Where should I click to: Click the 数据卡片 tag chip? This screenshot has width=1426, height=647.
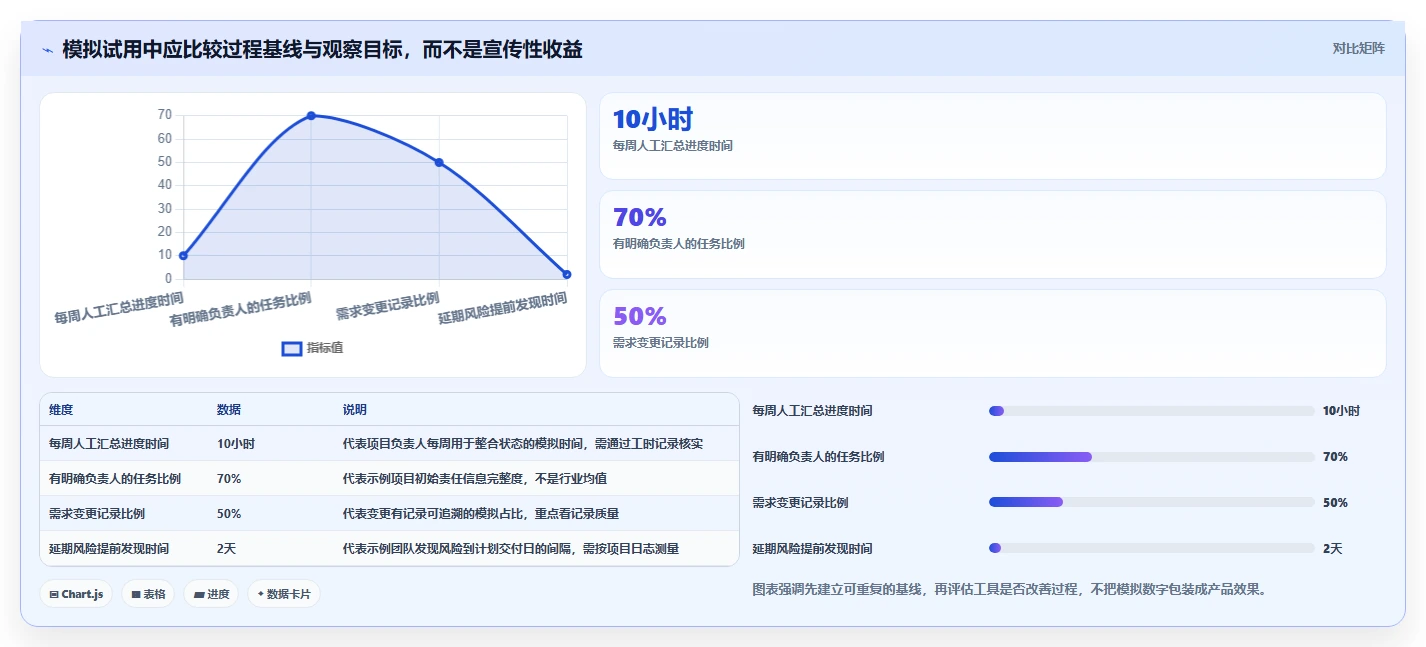(x=284, y=594)
